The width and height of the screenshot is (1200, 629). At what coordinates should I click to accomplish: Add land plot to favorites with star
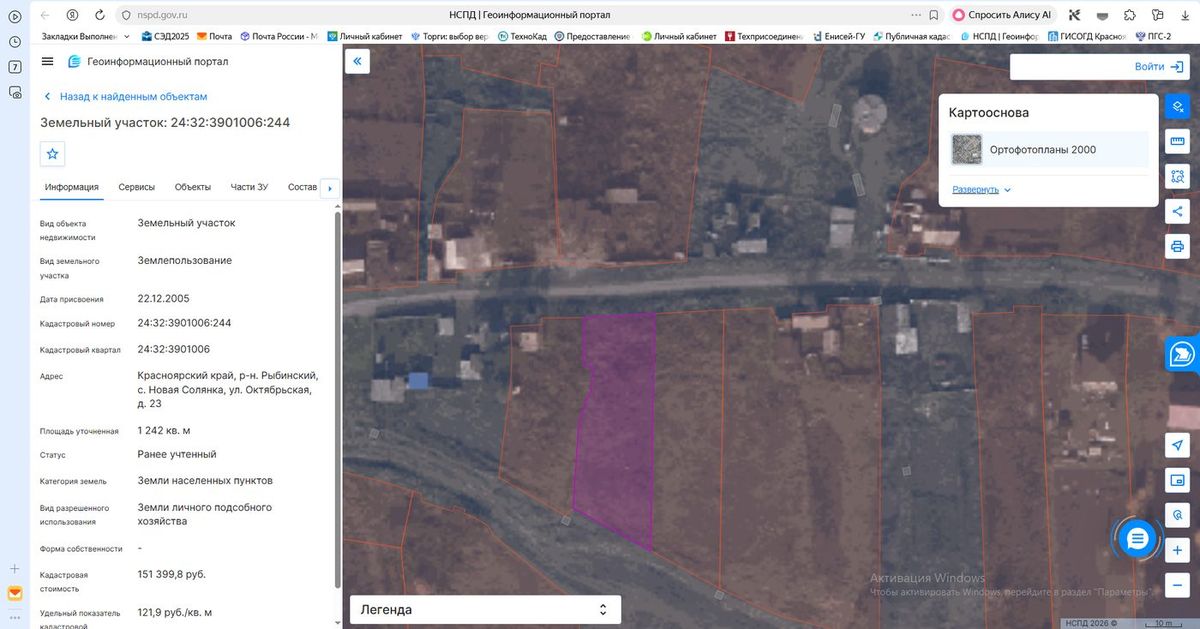(53, 154)
